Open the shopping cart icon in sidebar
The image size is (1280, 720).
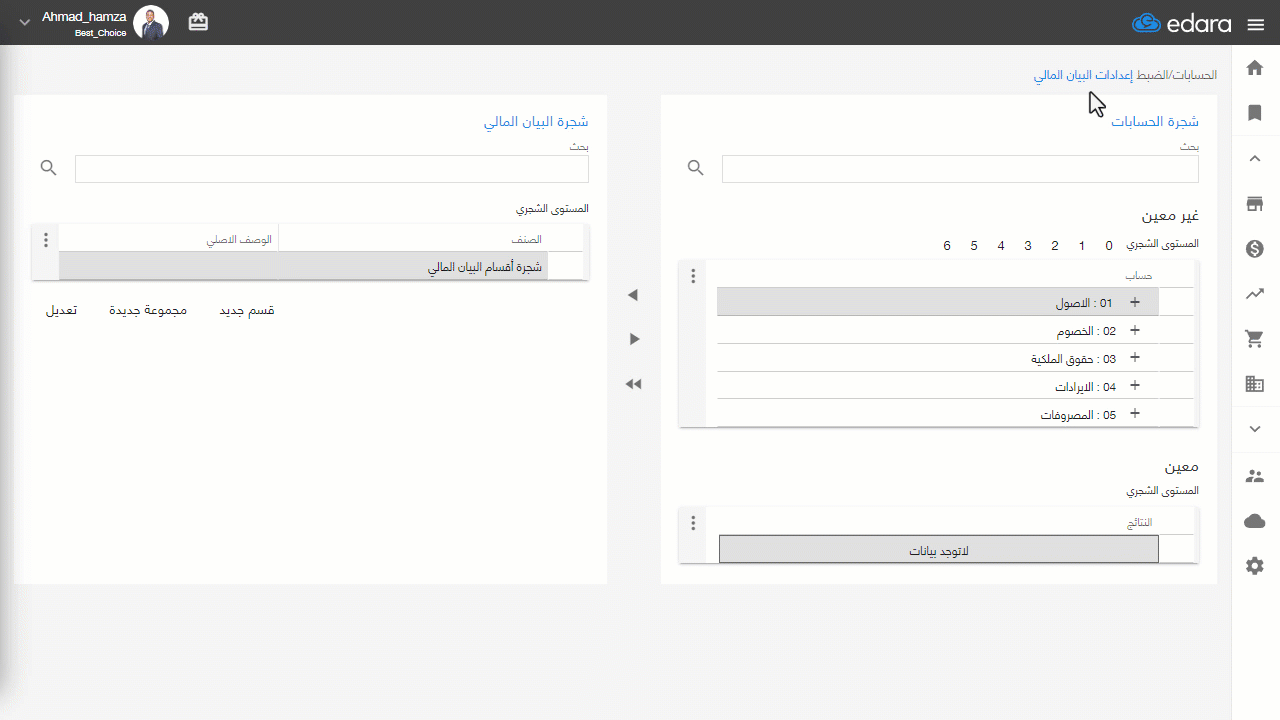click(x=1255, y=339)
